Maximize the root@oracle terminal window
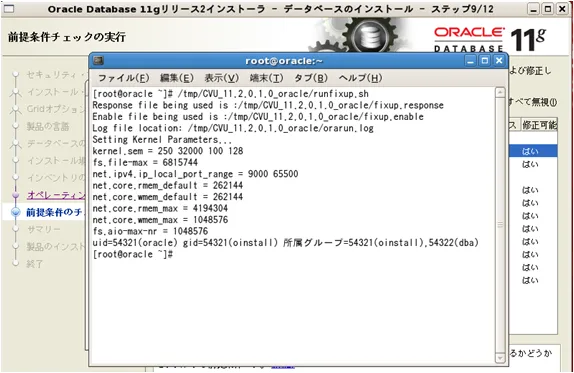Screen dimensions: 574x373 [x=485, y=61]
